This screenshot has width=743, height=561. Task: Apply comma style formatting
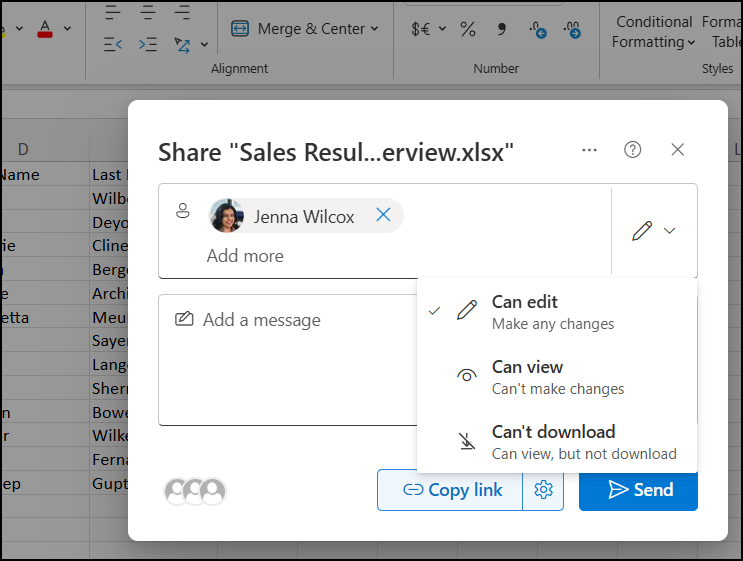[501, 29]
